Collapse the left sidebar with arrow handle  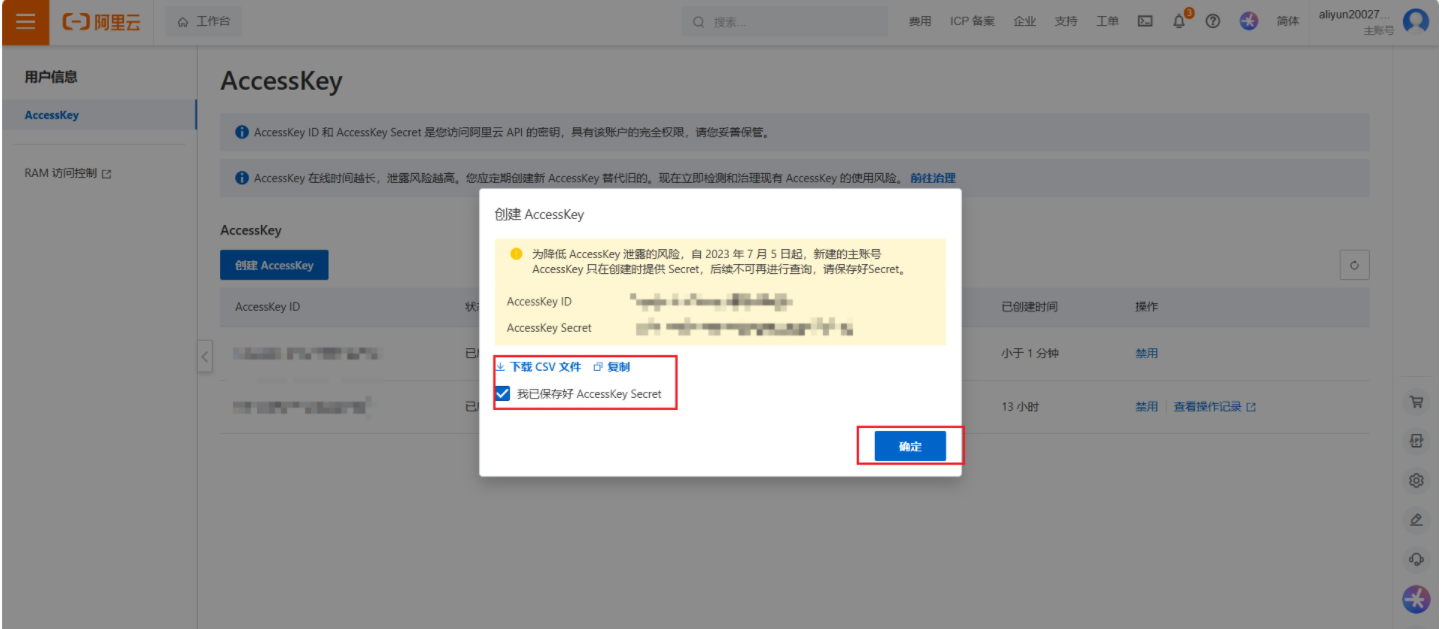(x=205, y=356)
